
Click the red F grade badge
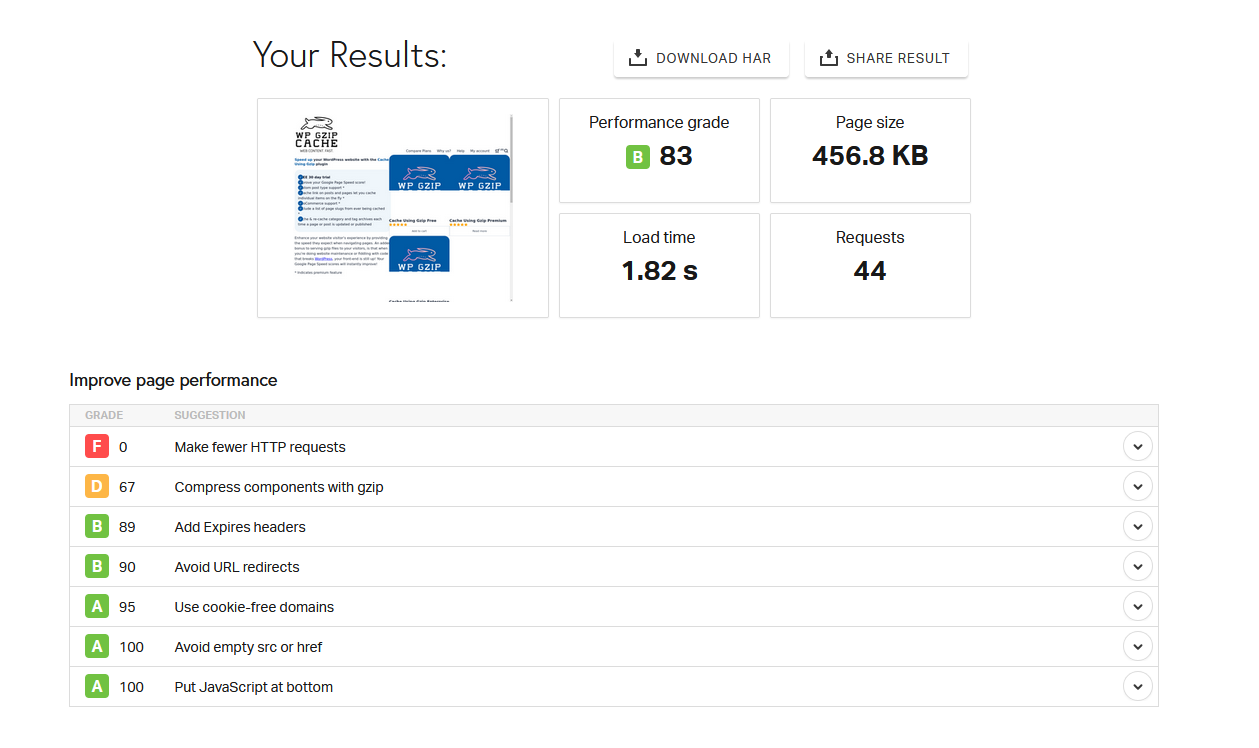click(96, 446)
